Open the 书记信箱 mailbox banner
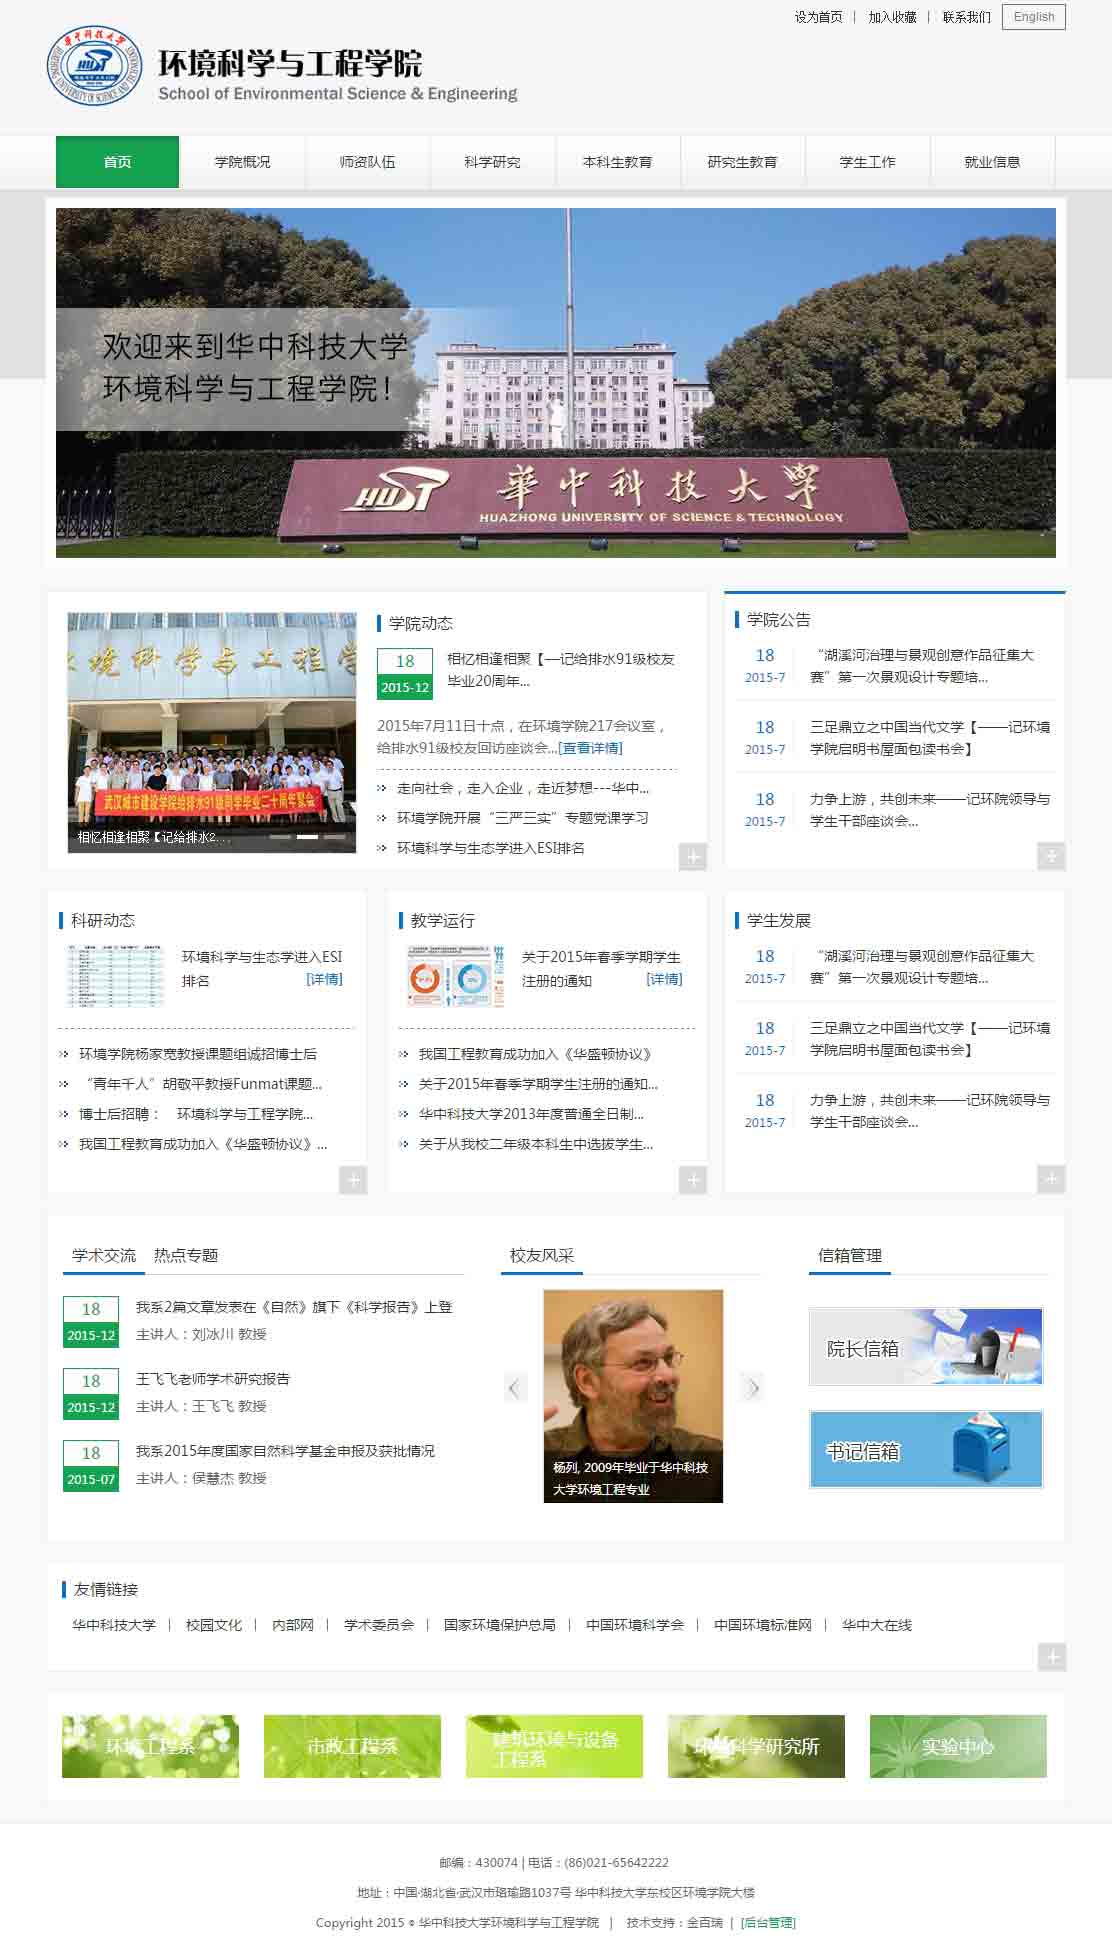The image size is (1112, 1957). (x=926, y=1450)
